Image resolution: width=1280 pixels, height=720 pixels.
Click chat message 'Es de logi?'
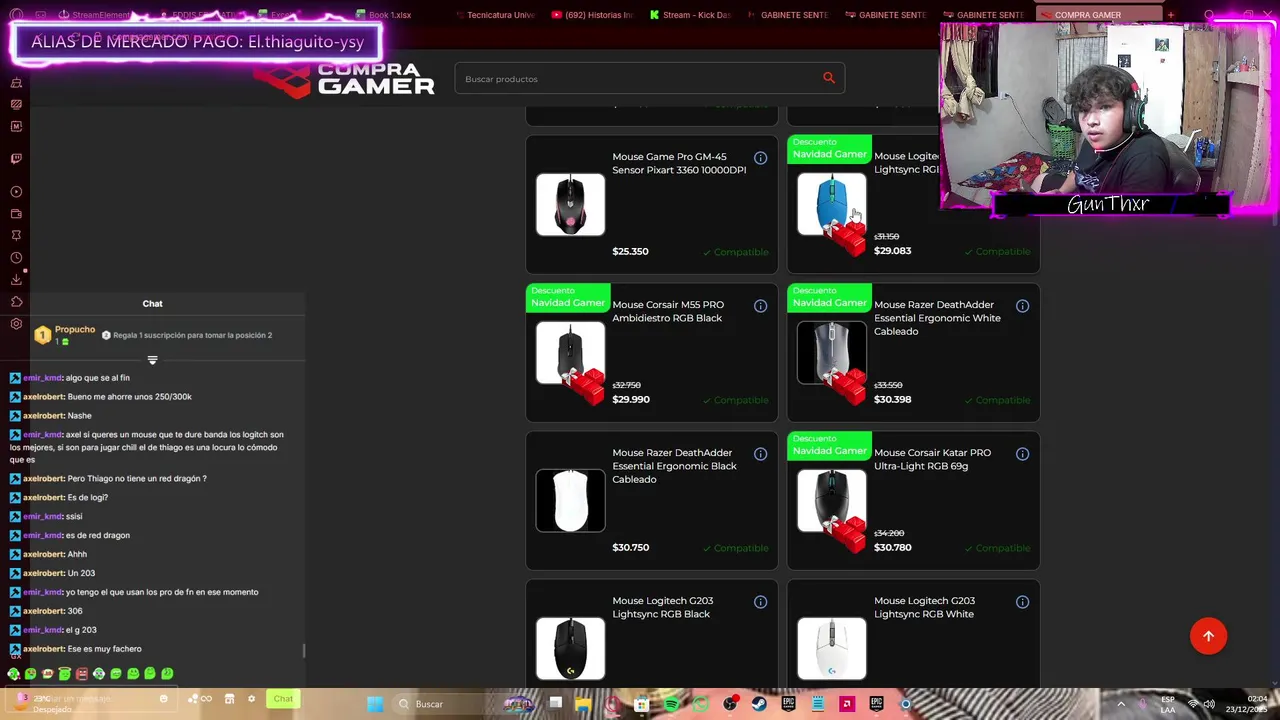click(x=87, y=498)
